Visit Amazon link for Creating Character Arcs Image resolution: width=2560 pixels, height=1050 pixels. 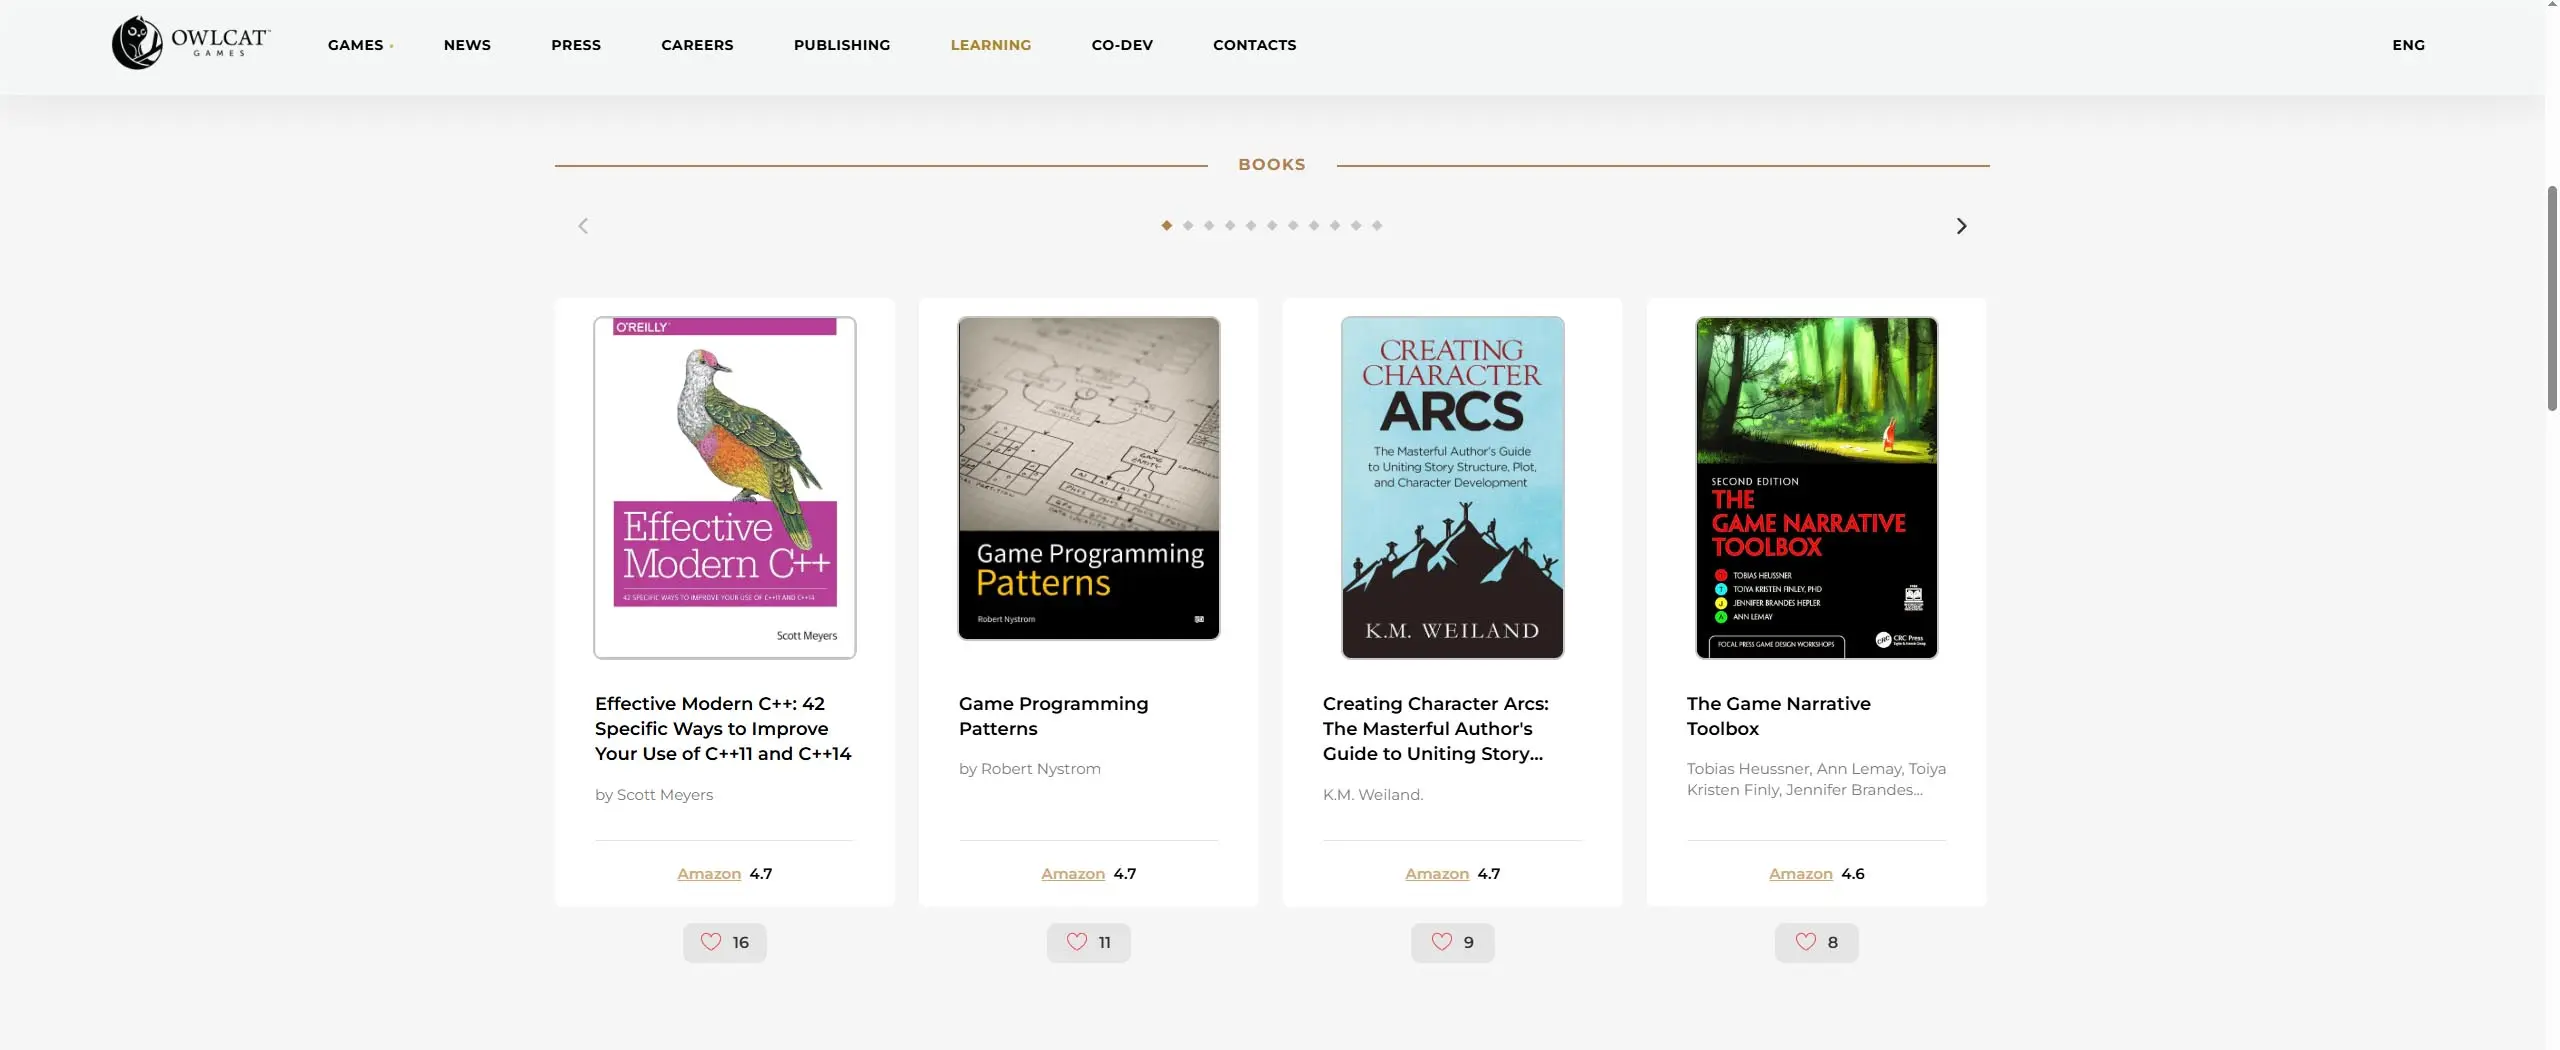point(1436,873)
